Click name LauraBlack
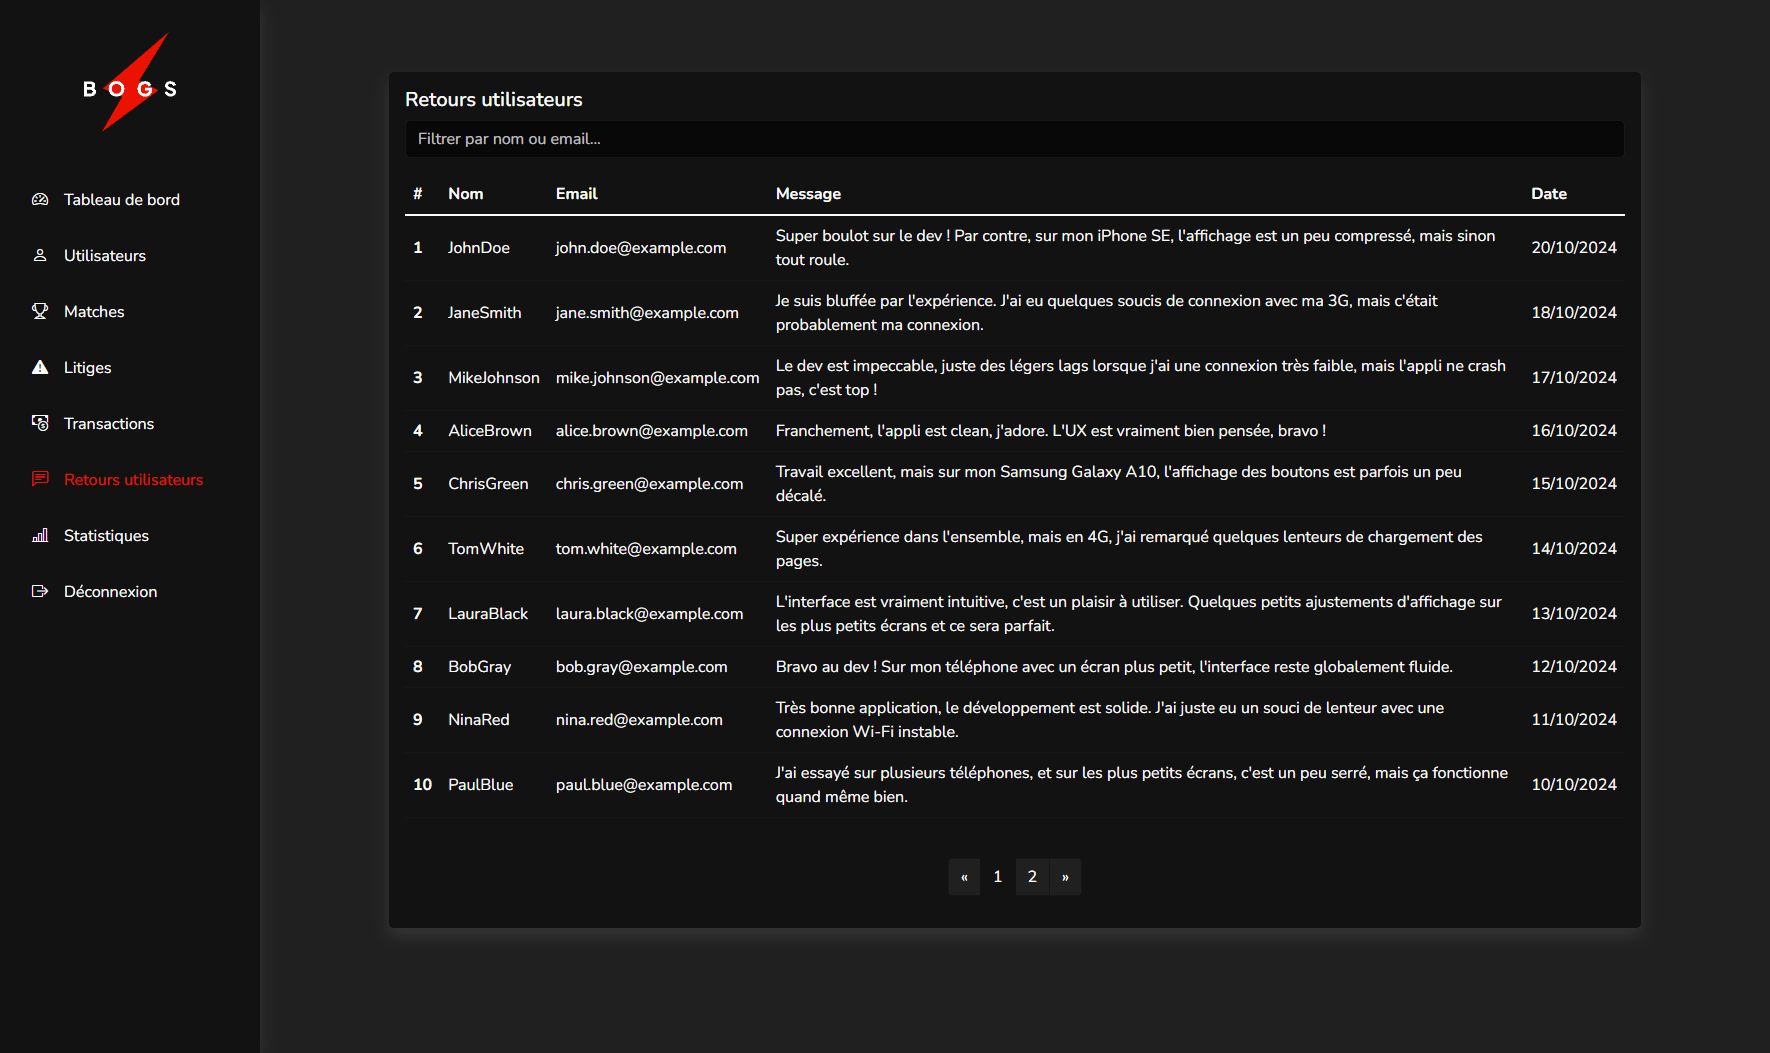 [x=488, y=614]
